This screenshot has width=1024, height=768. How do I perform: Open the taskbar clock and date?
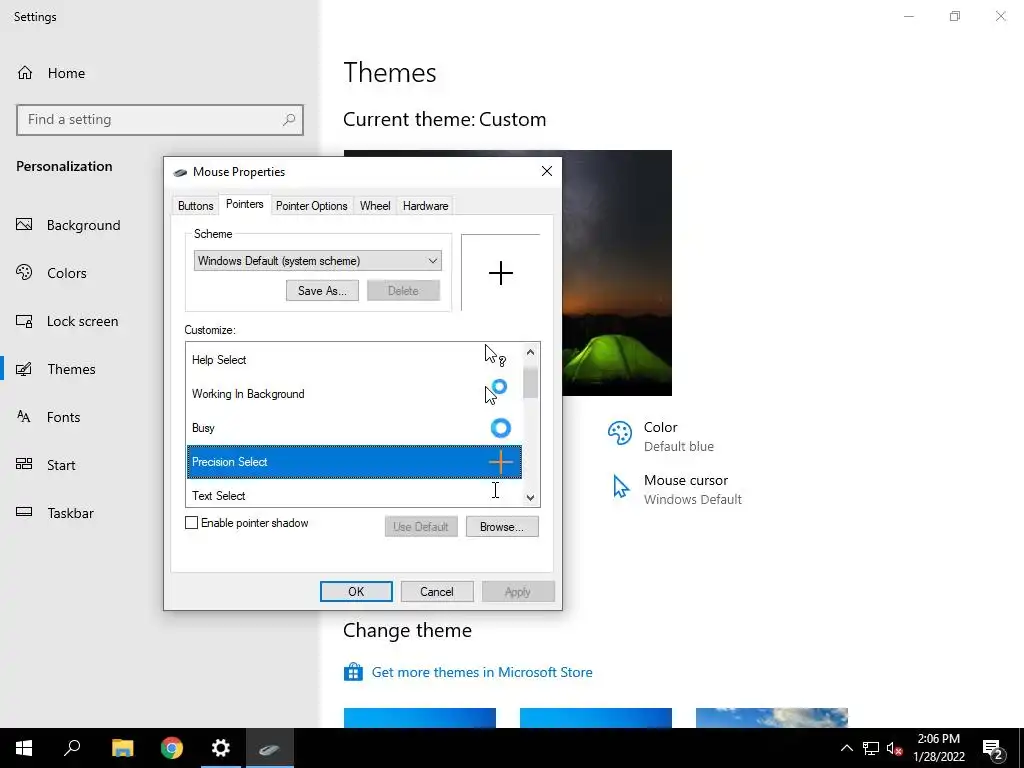pyautogui.click(x=938, y=748)
